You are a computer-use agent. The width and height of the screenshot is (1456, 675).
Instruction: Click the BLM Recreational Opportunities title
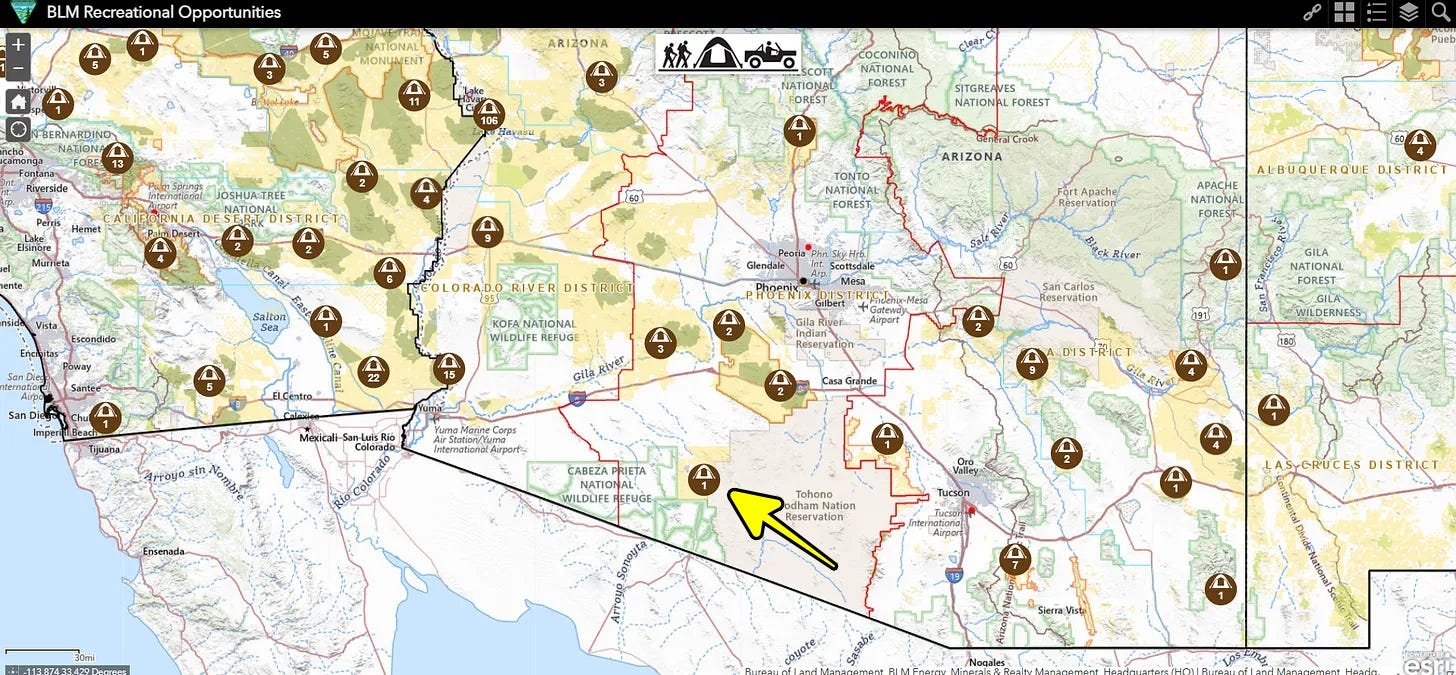tap(164, 13)
